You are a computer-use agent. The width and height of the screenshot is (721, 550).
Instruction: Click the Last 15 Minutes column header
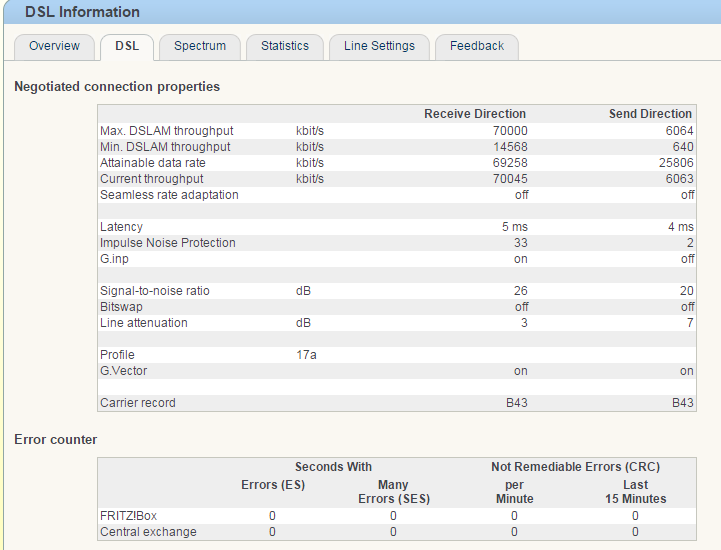[635, 491]
